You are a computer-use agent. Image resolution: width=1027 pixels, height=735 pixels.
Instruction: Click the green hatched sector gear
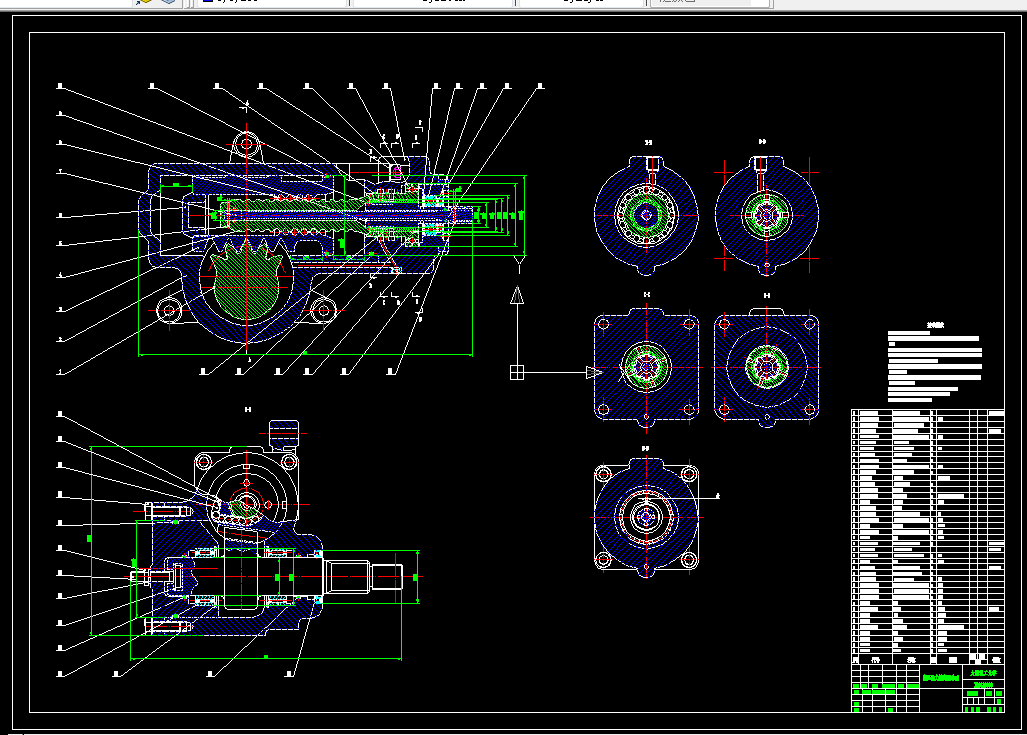[x=247, y=280]
